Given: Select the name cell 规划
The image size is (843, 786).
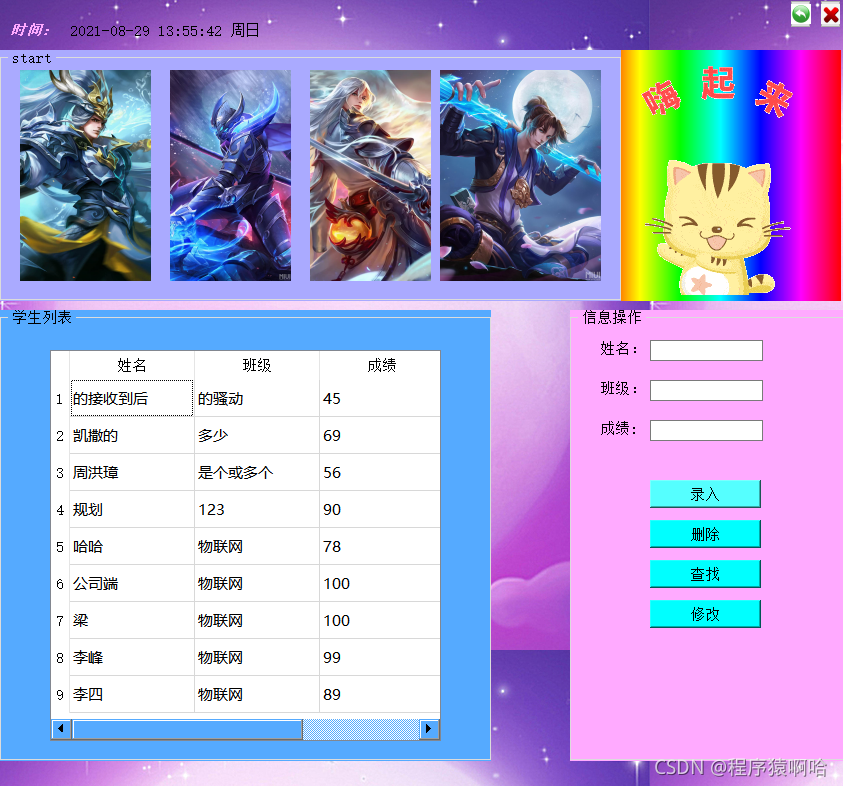Looking at the screenshot, I should tap(132, 509).
